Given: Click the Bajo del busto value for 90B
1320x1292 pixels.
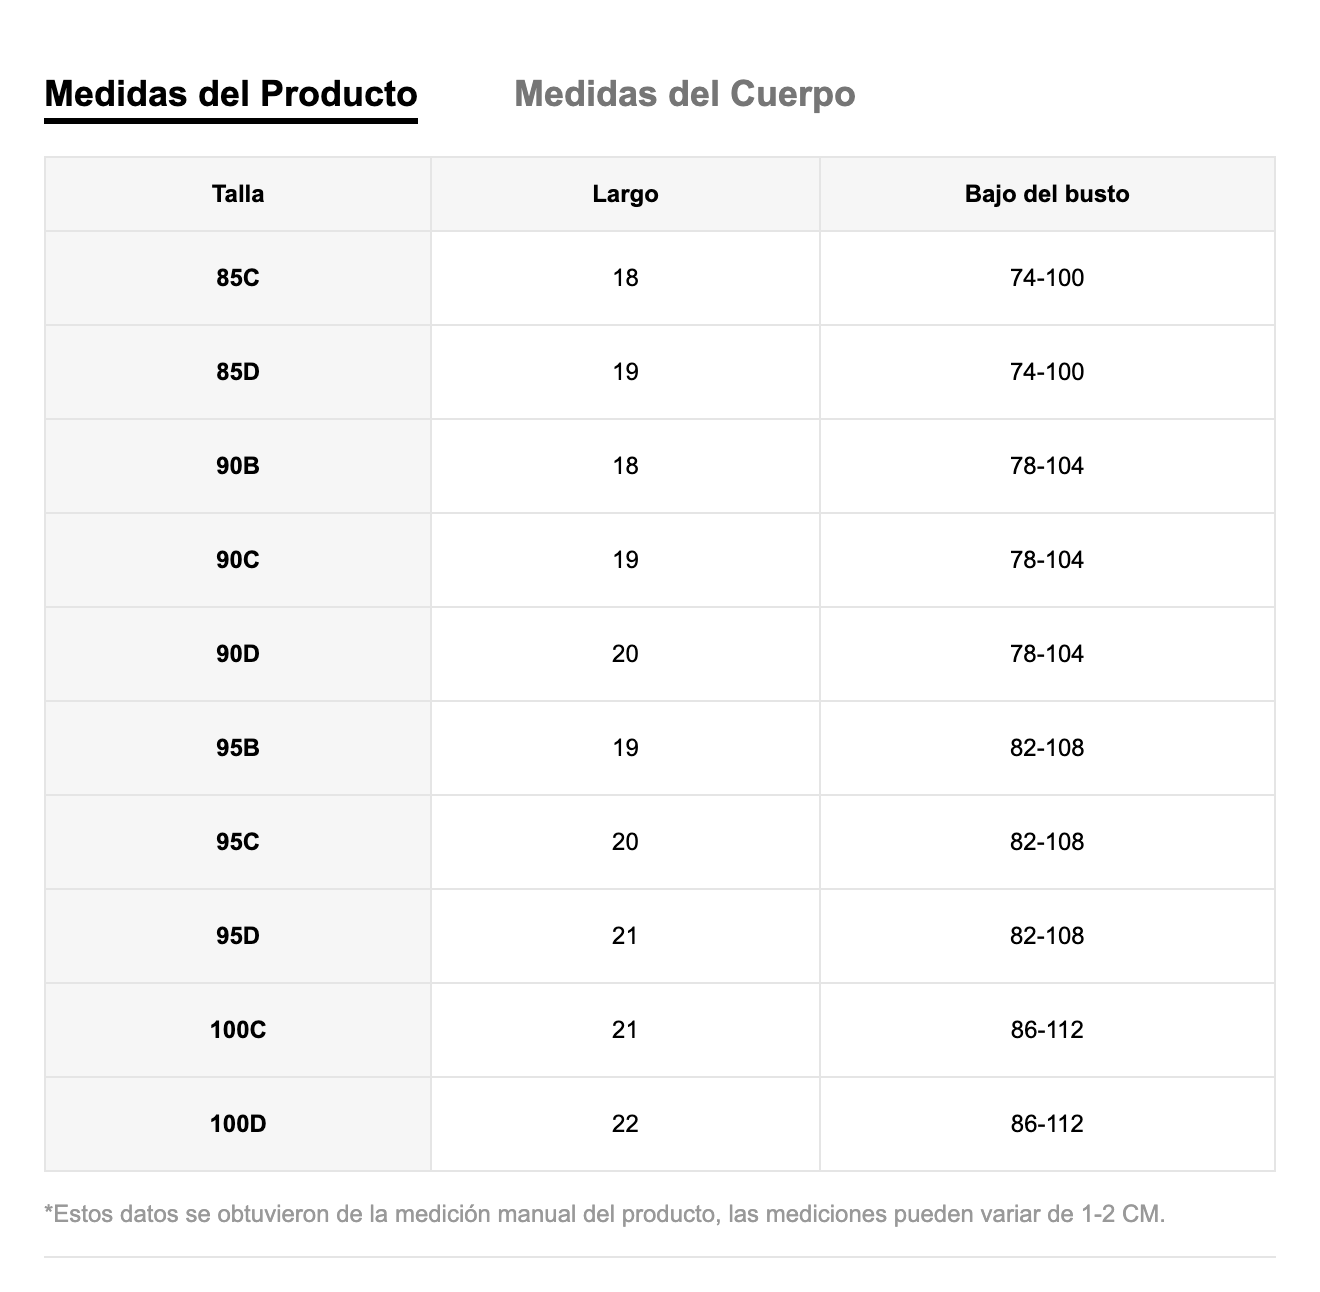Looking at the screenshot, I should pyautogui.click(x=1047, y=466).
